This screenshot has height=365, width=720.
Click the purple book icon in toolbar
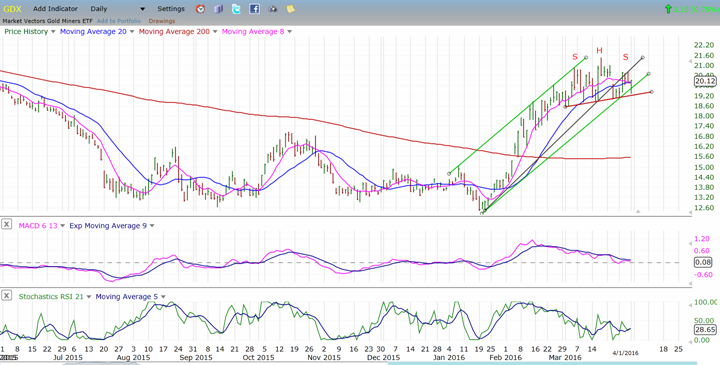click(x=218, y=9)
